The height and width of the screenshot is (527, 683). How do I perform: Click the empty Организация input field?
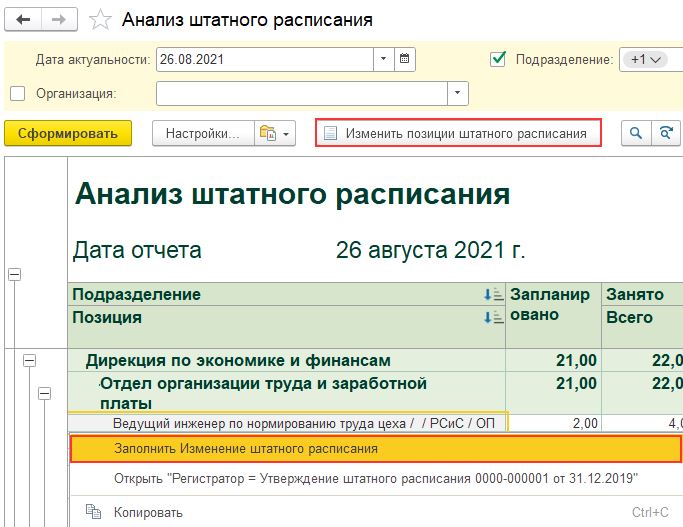tap(302, 93)
